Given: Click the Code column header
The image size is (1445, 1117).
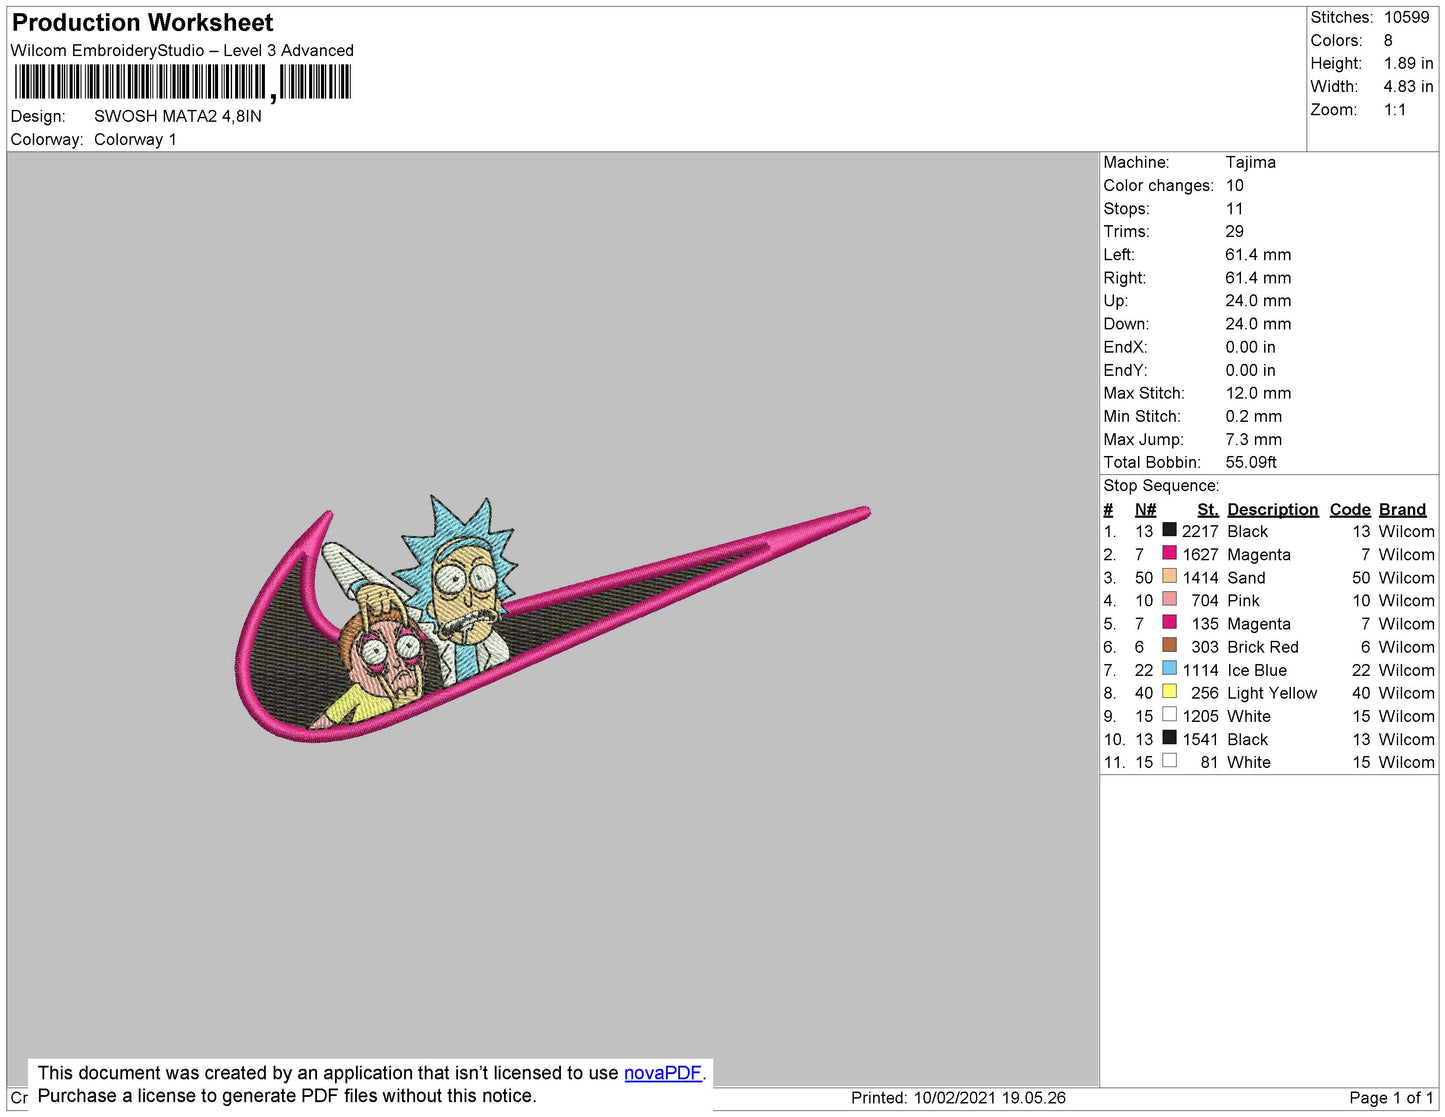Looking at the screenshot, I should coord(1349,509).
